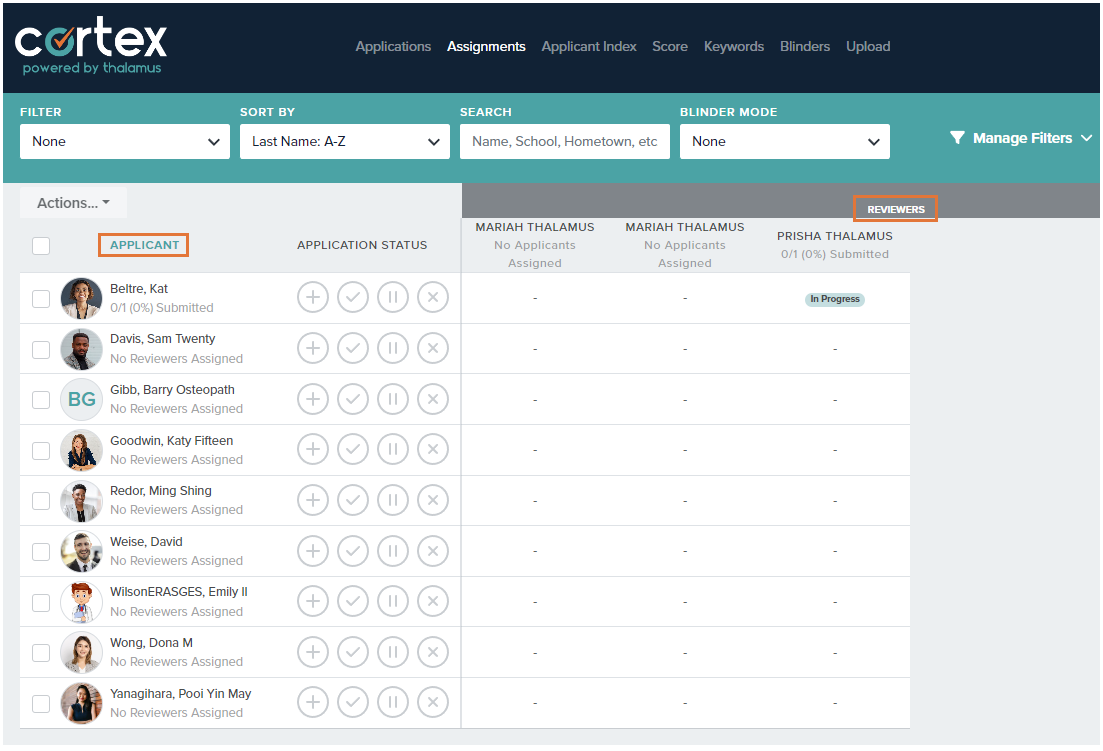Image resolution: width=1103 pixels, height=751 pixels.
Task: Click the X icon on Dona M Wong's row
Action: (433, 652)
